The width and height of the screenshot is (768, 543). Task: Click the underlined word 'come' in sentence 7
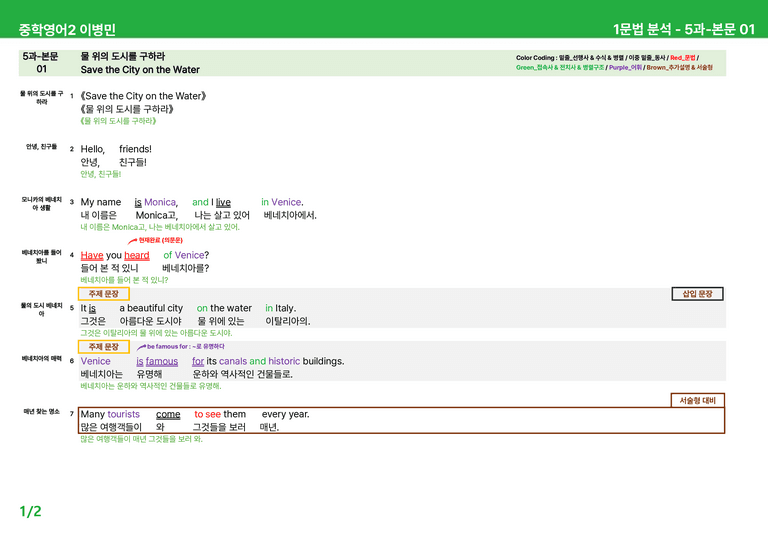168,414
